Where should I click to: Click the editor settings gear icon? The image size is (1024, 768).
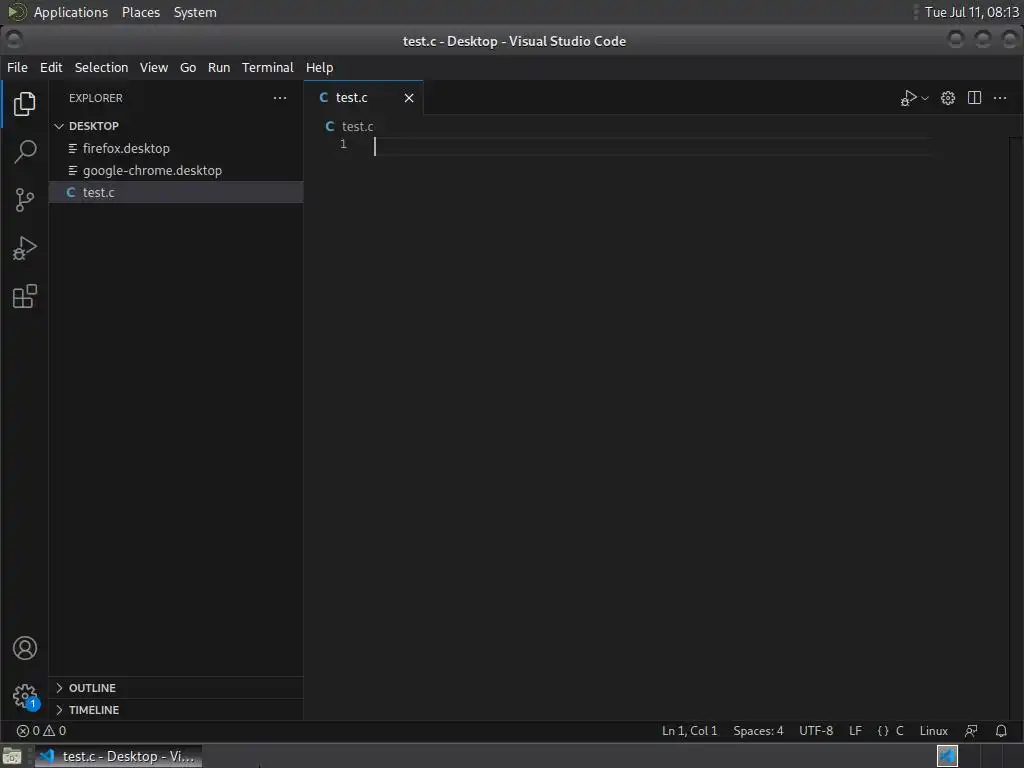(948, 98)
